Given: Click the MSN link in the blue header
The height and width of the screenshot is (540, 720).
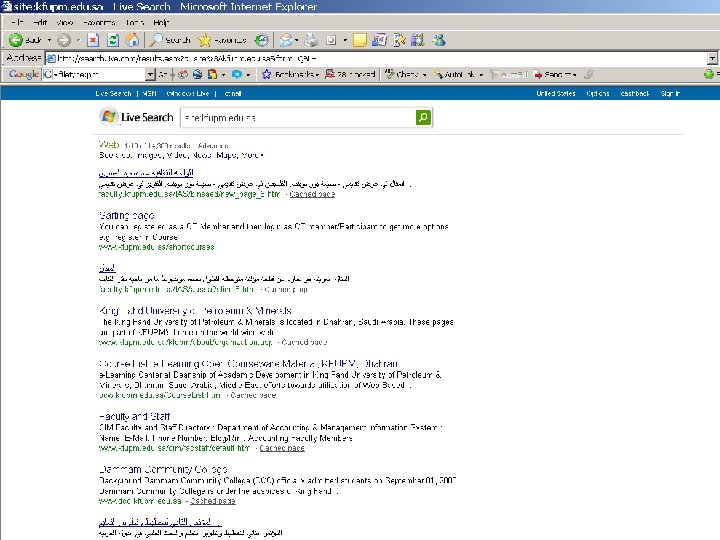Looking at the screenshot, I should click(x=149, y=93).
